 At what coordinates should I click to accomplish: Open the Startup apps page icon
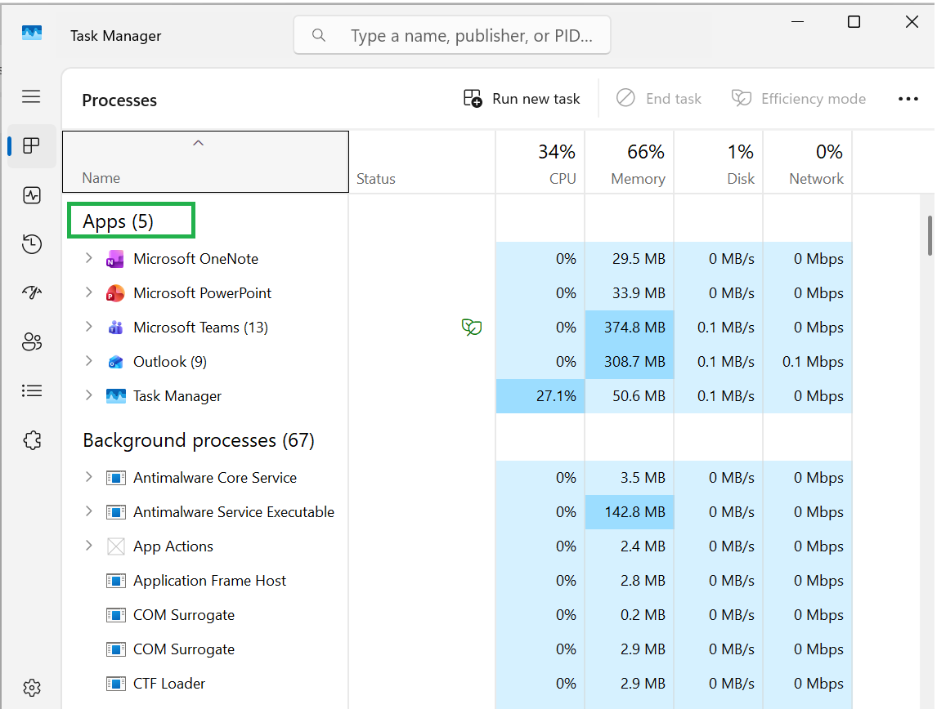coord(32,292)
